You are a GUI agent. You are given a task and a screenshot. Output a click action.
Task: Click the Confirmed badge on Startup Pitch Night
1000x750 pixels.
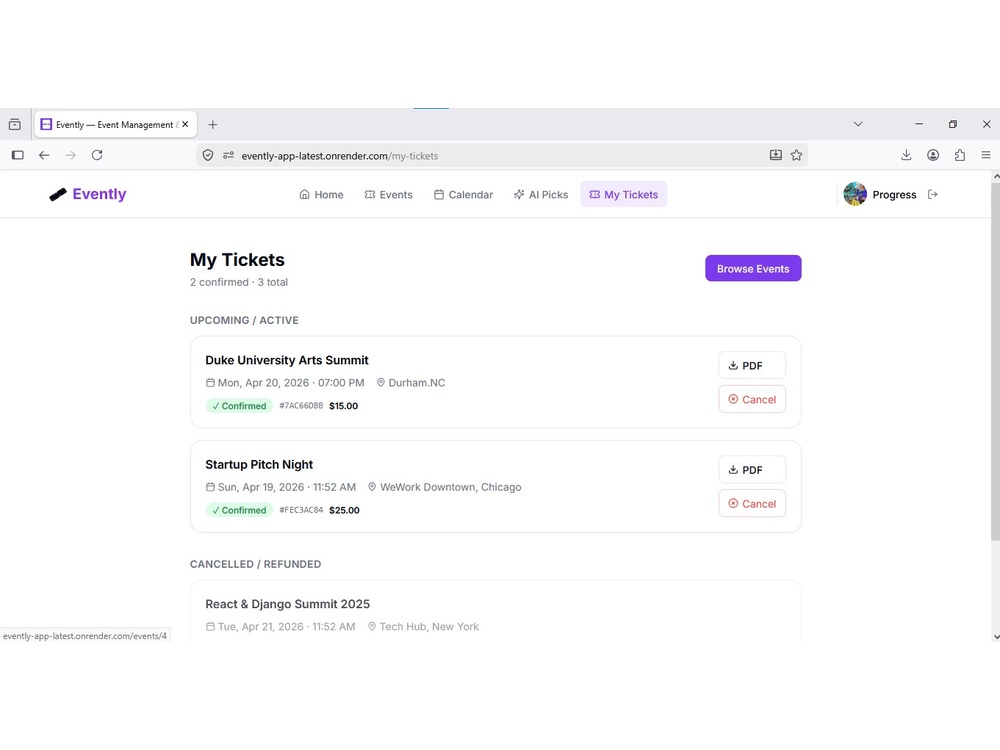point(239,510)
